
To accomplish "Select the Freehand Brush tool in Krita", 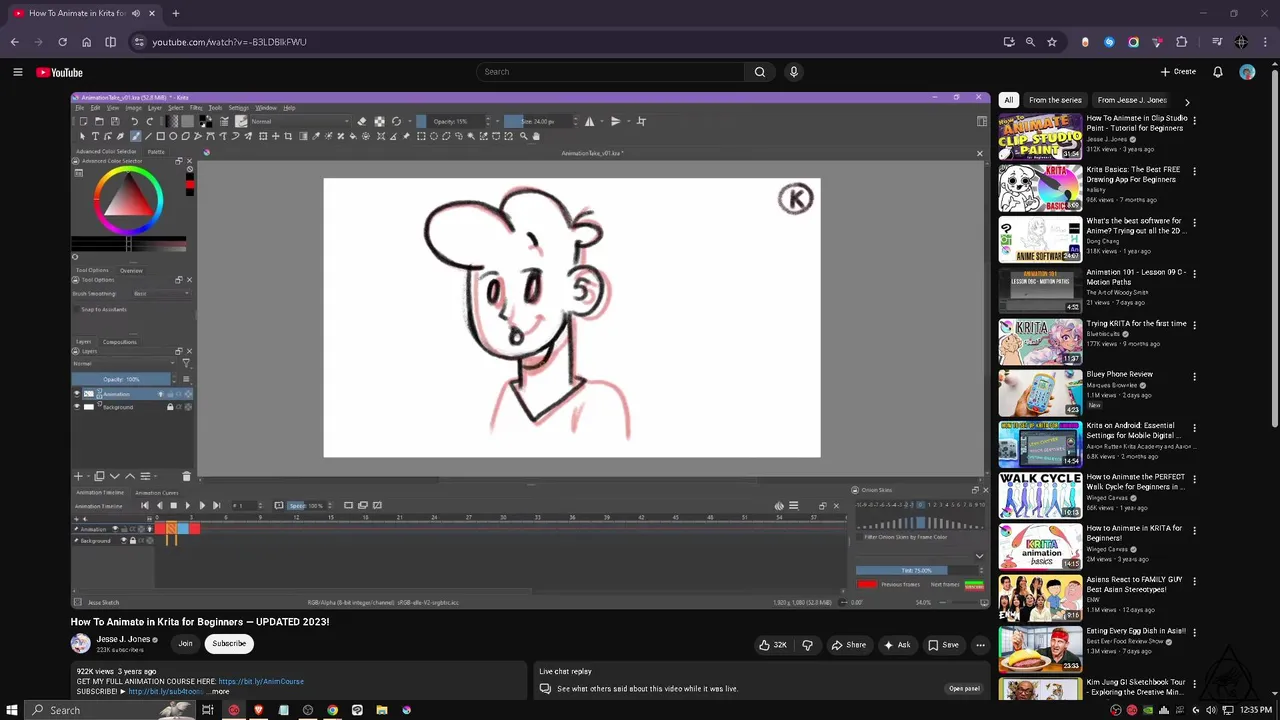I will point(135,136).
